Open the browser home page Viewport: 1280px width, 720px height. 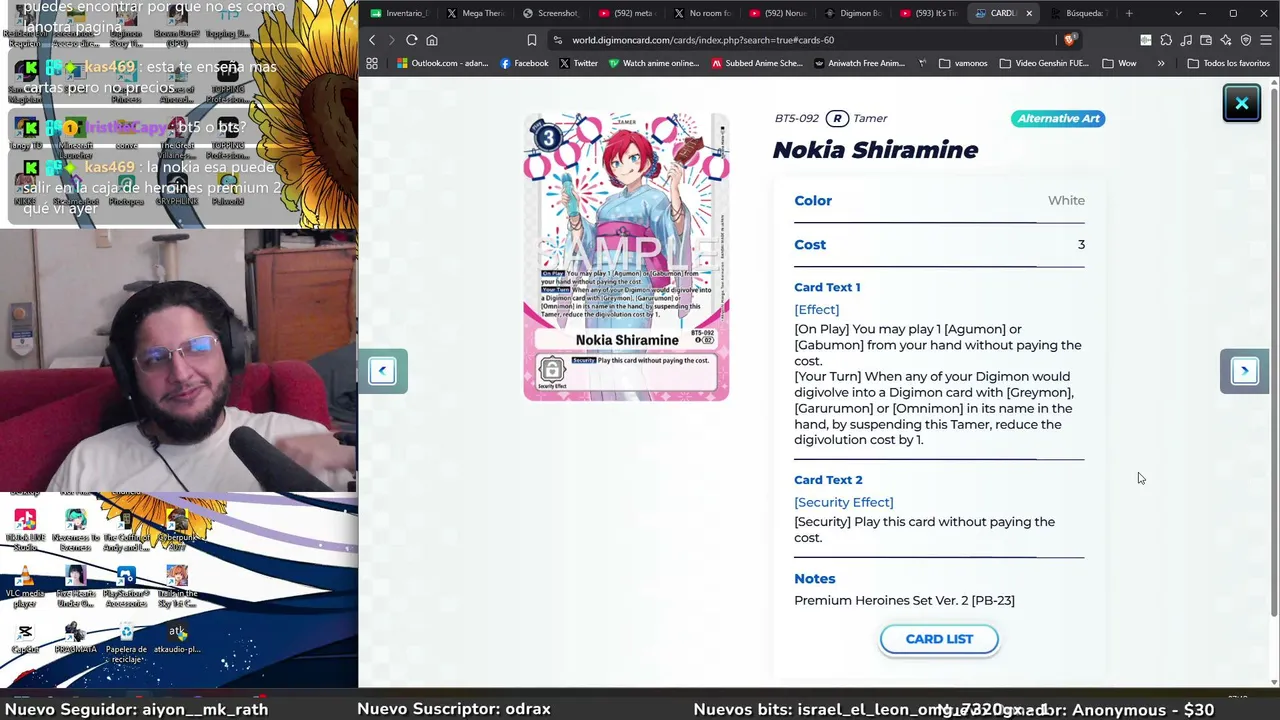coord(432,40)
